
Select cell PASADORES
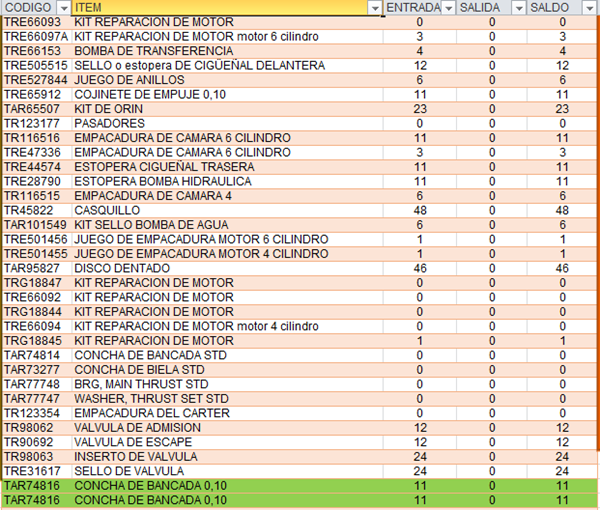[227, 124]
